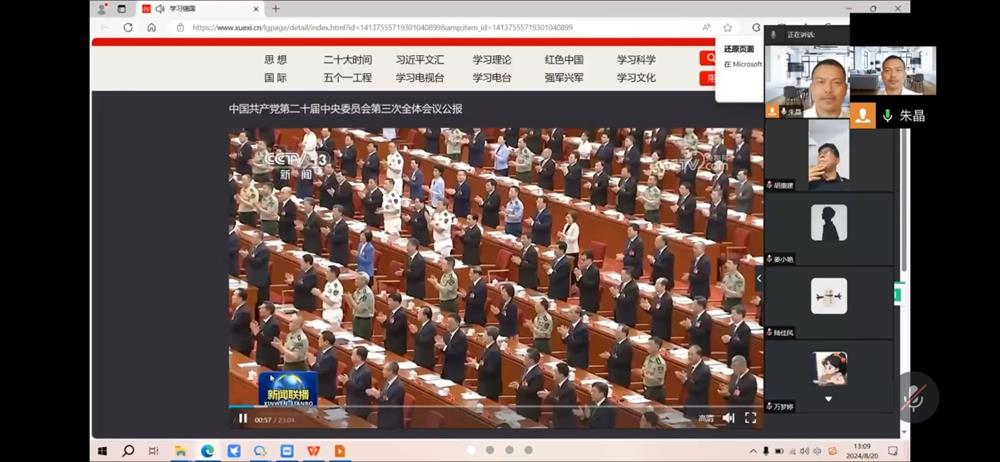Go to the browser home page
Screen dimensions: 1000x462
click(x=152, y=27)
